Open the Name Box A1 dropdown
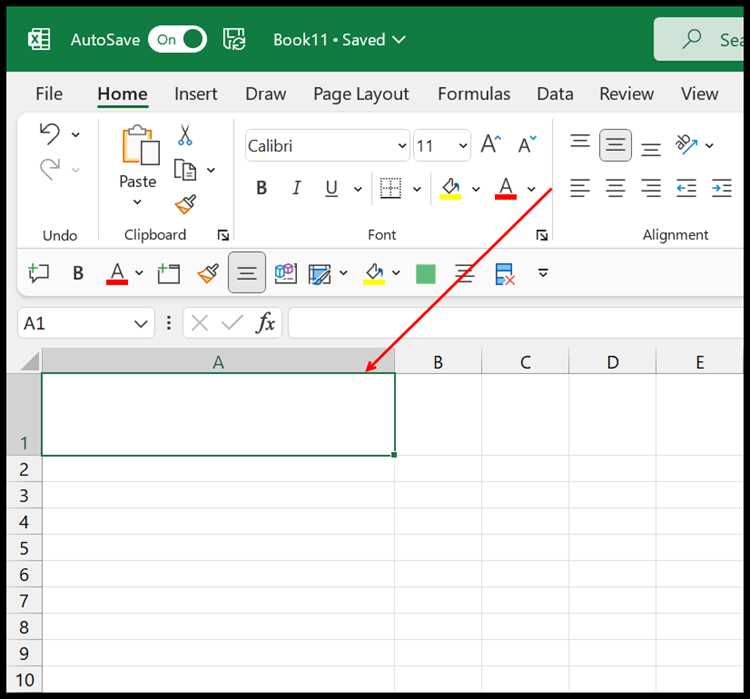750x699 pixels. click(141, 324)
